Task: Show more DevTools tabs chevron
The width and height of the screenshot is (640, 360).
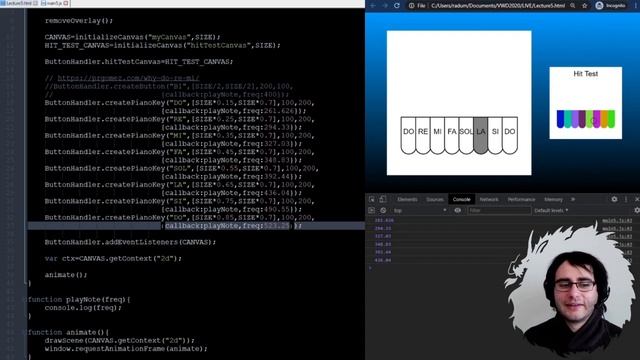Action: coord(573,199)
